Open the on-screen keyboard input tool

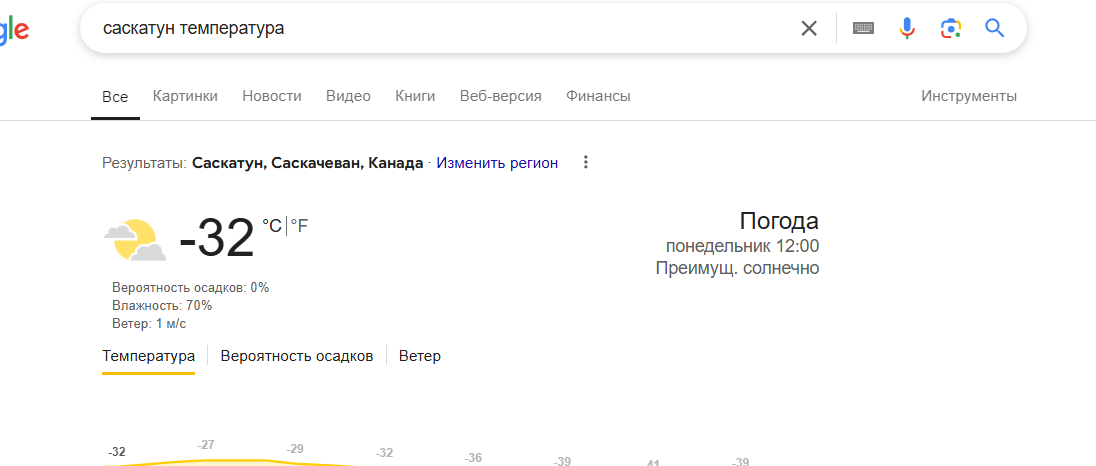863,28
